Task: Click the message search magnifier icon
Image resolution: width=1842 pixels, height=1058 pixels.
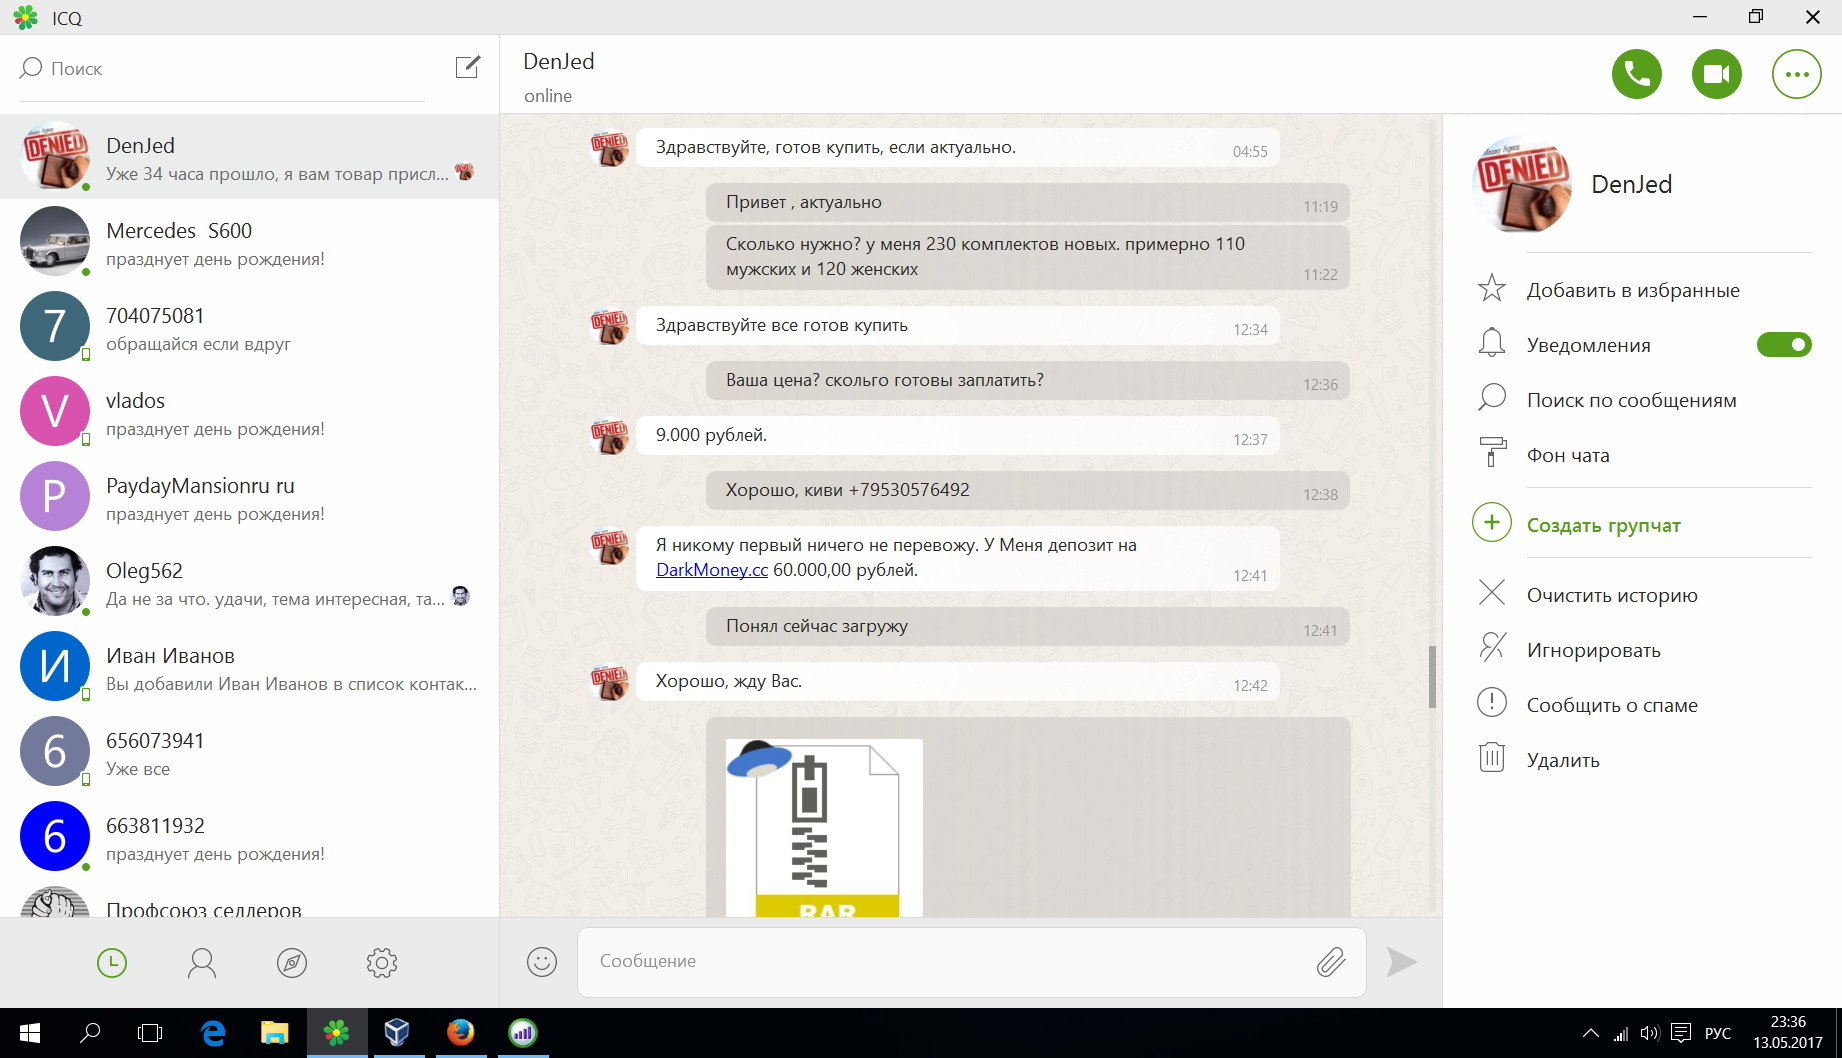Action: 1492,398
